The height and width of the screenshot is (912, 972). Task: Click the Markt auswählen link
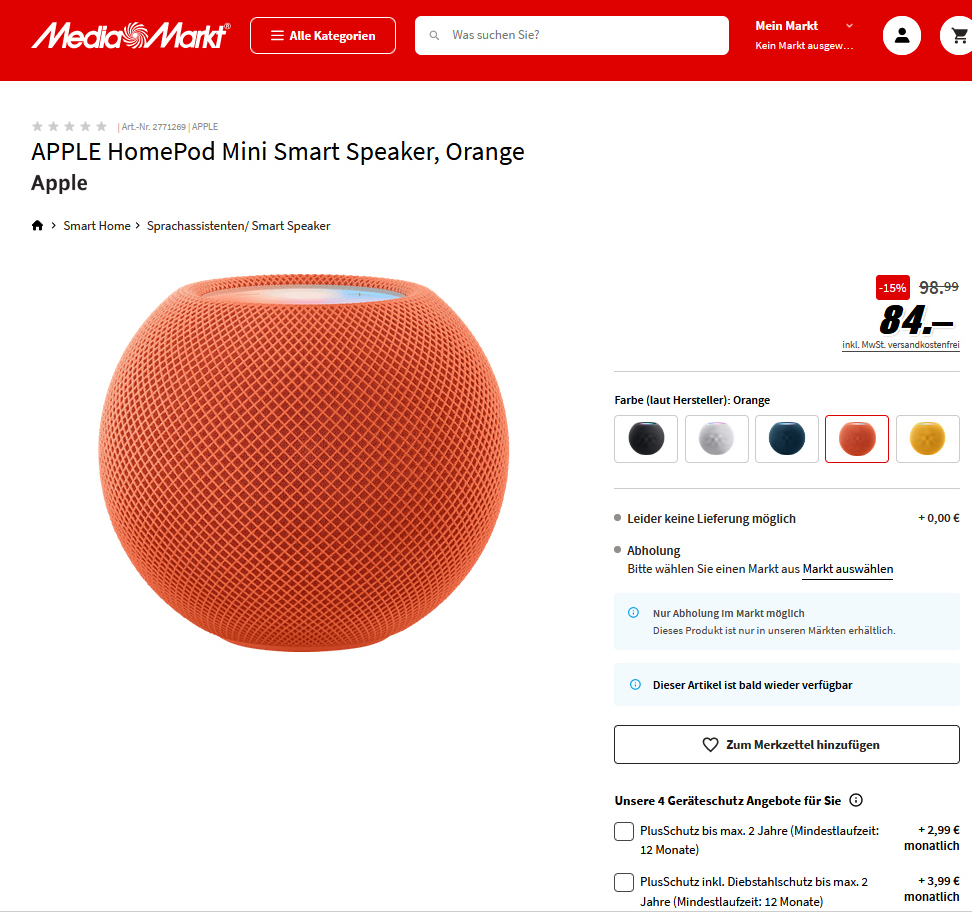pos(847,569)
